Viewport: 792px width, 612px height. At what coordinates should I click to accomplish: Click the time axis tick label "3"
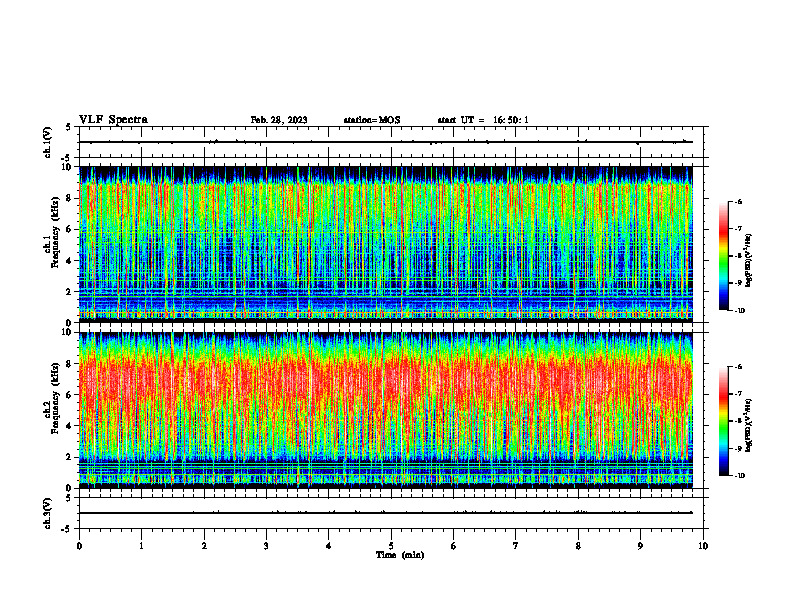click(x=266, y=546)
